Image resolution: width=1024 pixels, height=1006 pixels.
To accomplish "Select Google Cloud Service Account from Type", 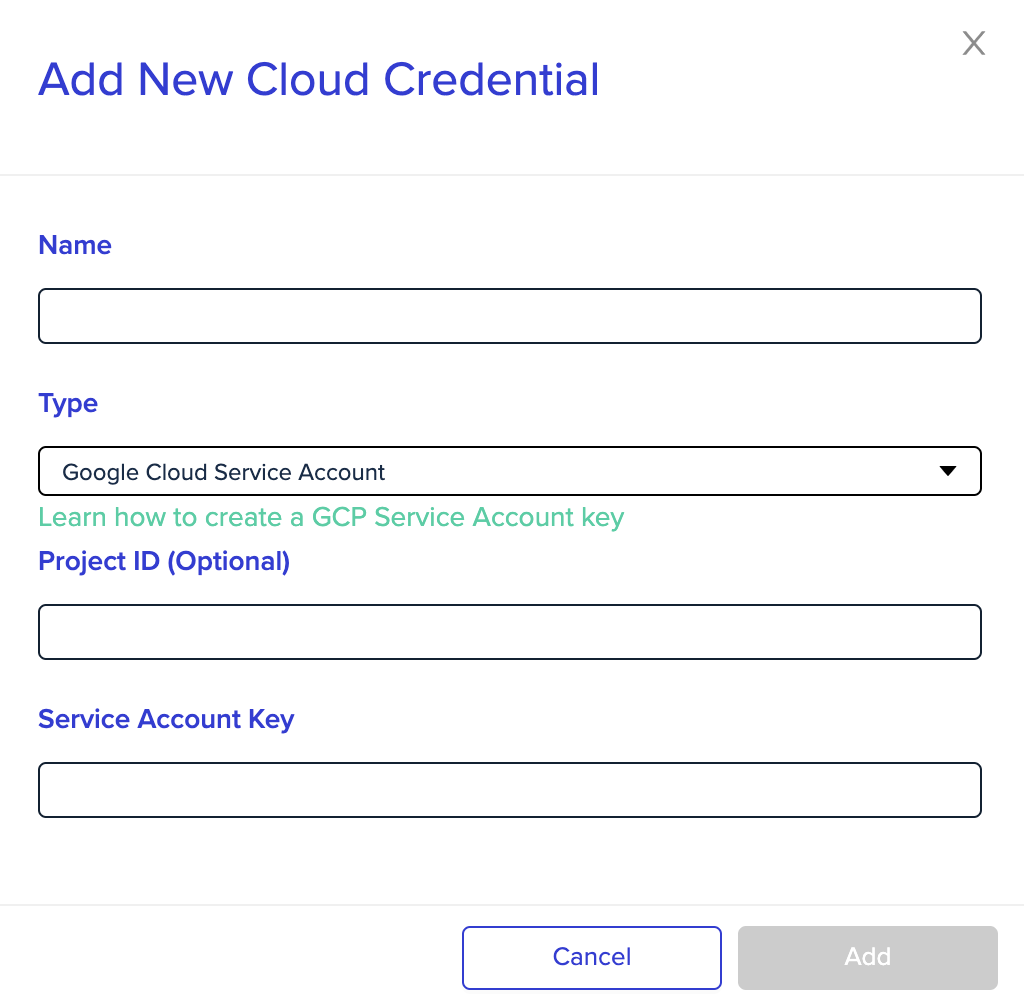I will click(x=510, y=470).
